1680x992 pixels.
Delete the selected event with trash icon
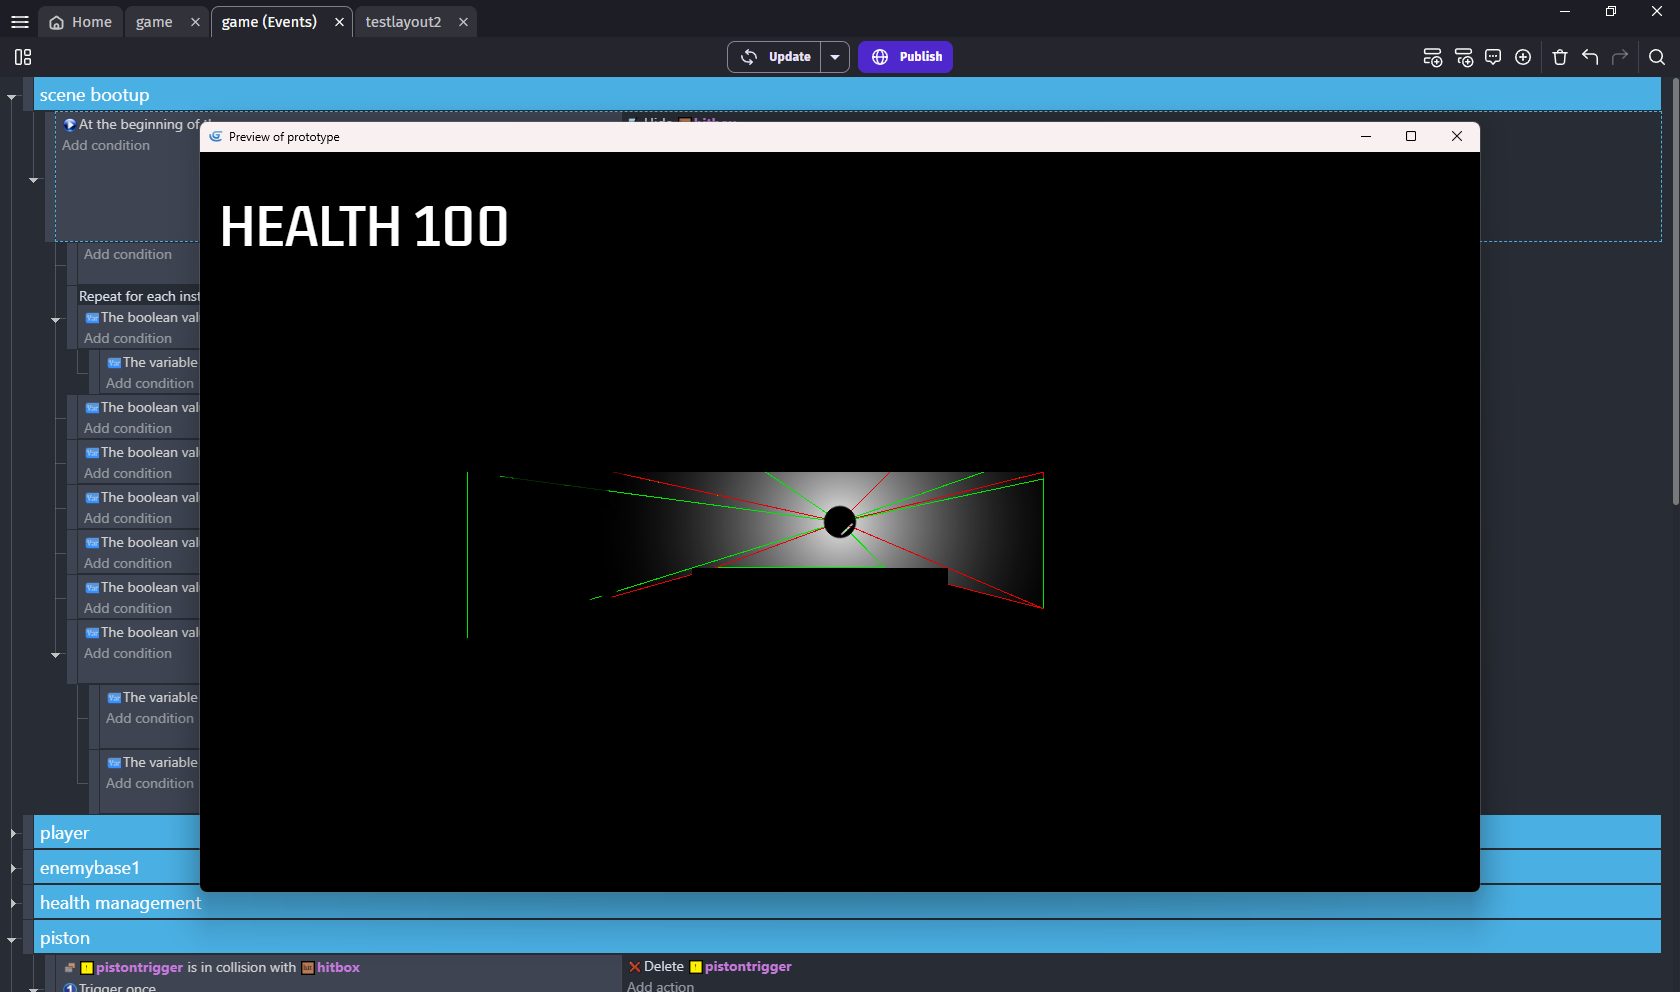click(1560, 57)
